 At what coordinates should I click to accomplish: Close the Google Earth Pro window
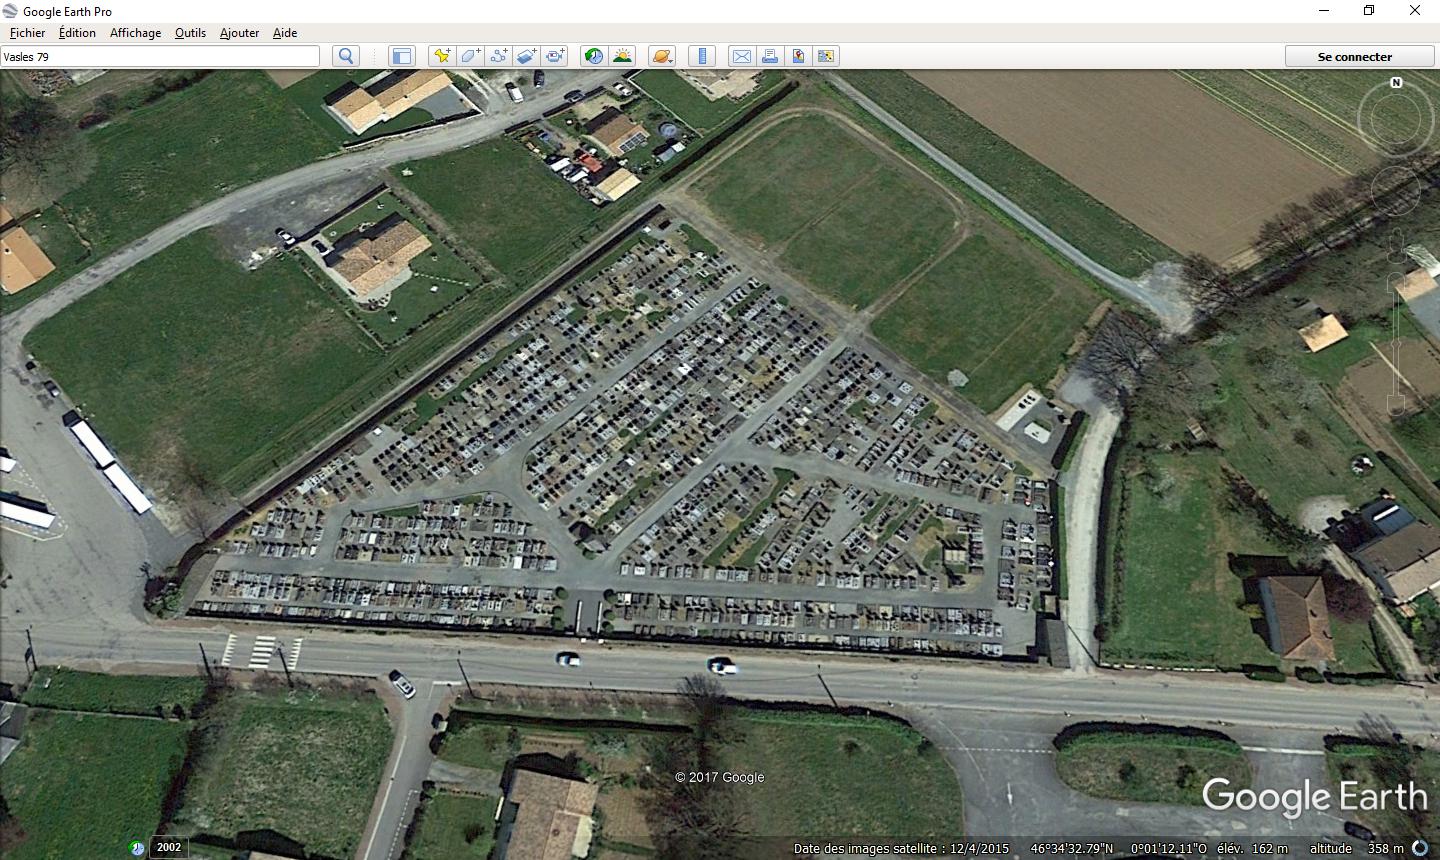point(1415,11)
